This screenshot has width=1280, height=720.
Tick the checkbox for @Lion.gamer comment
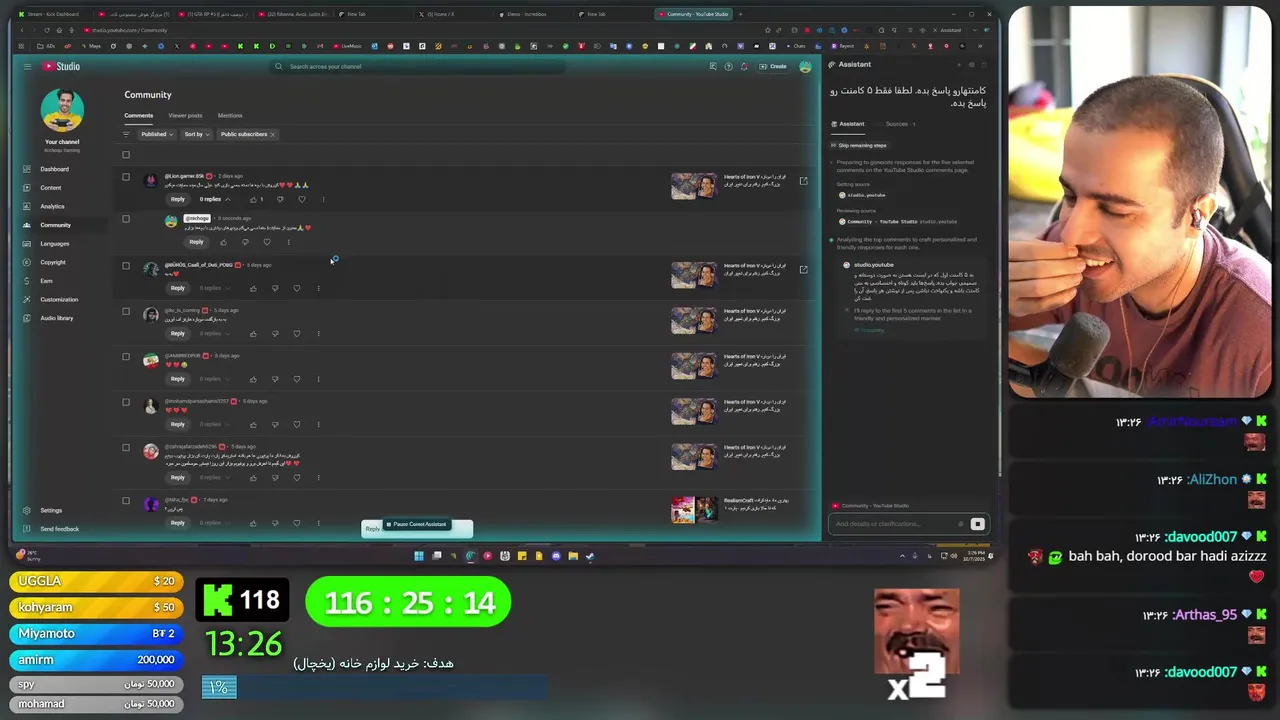(x=126, y=177)
